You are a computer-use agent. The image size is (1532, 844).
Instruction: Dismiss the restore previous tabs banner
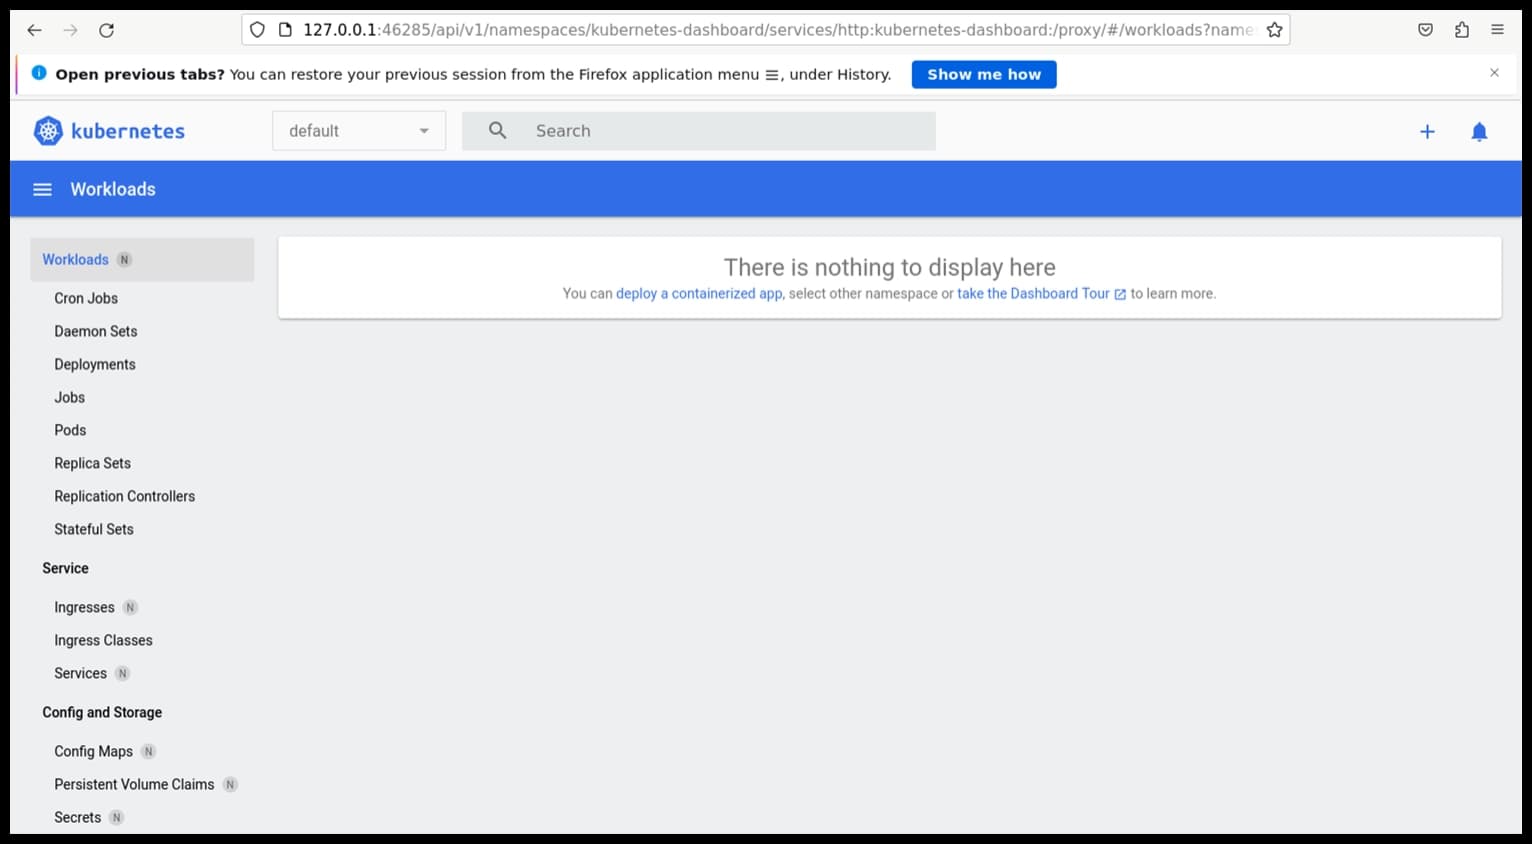click(x=1494, y=72)
